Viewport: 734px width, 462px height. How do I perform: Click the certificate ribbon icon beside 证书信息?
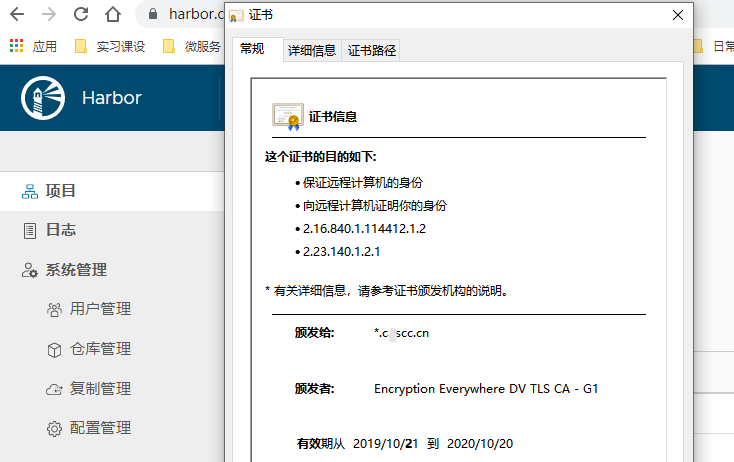pos(287,117)
